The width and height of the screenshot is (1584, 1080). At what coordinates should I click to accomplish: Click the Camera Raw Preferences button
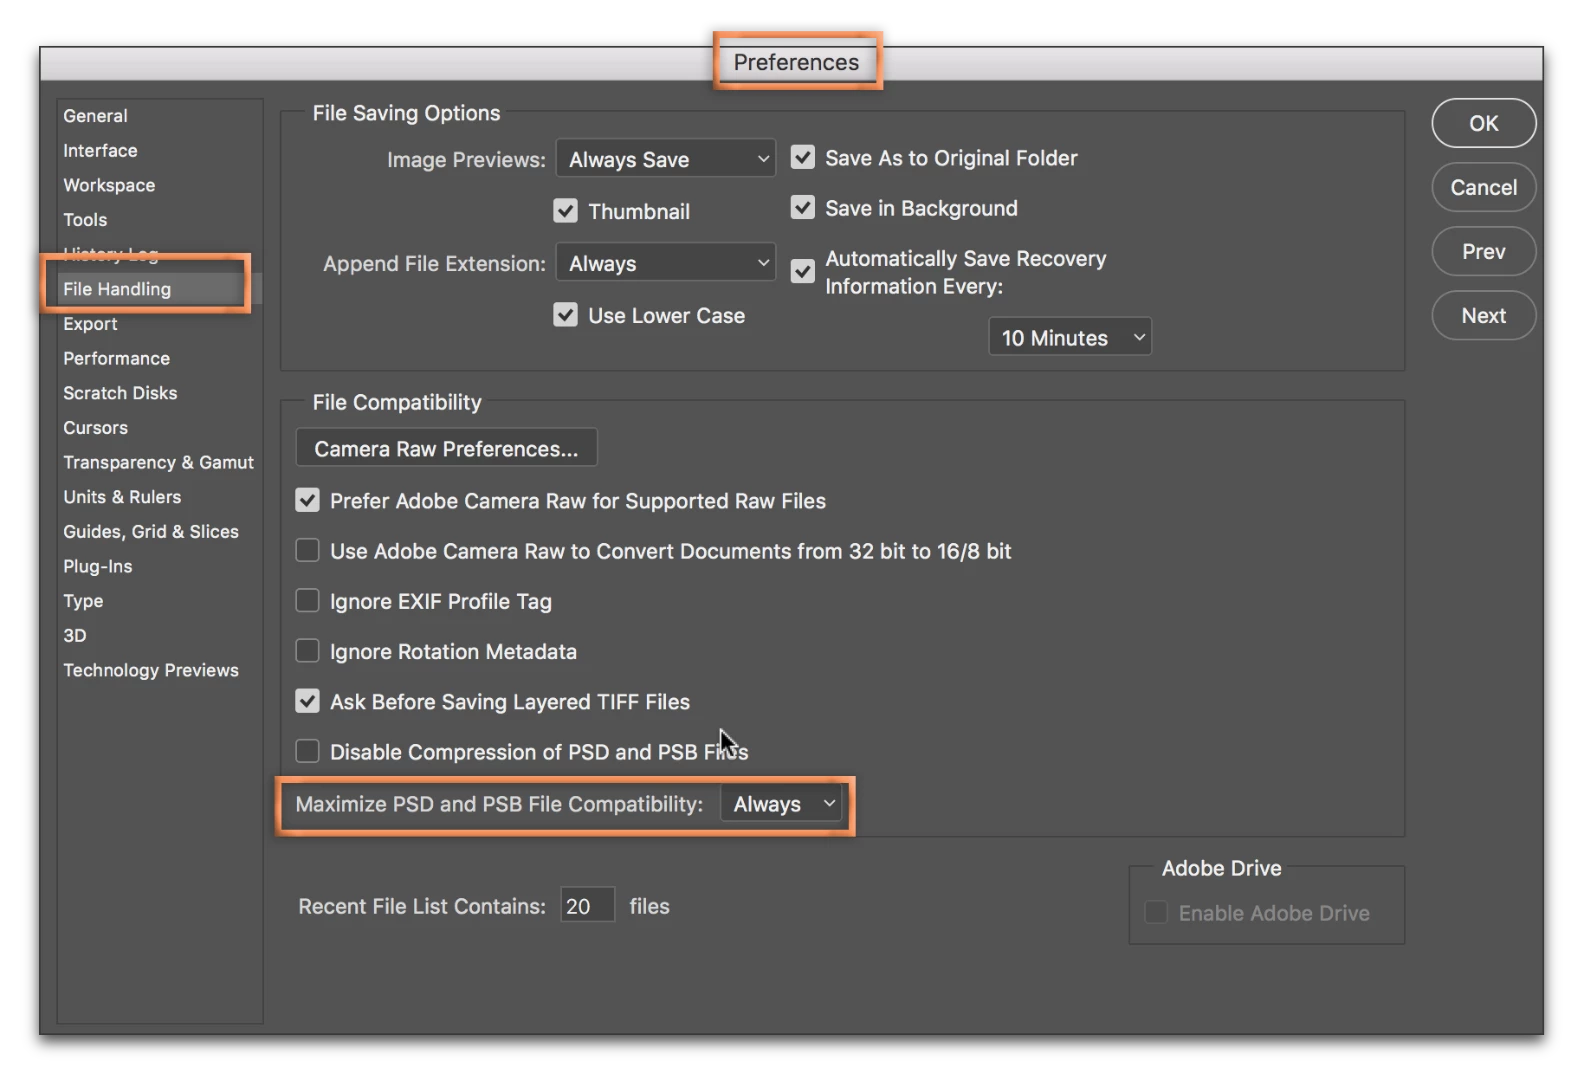[446, 448]
